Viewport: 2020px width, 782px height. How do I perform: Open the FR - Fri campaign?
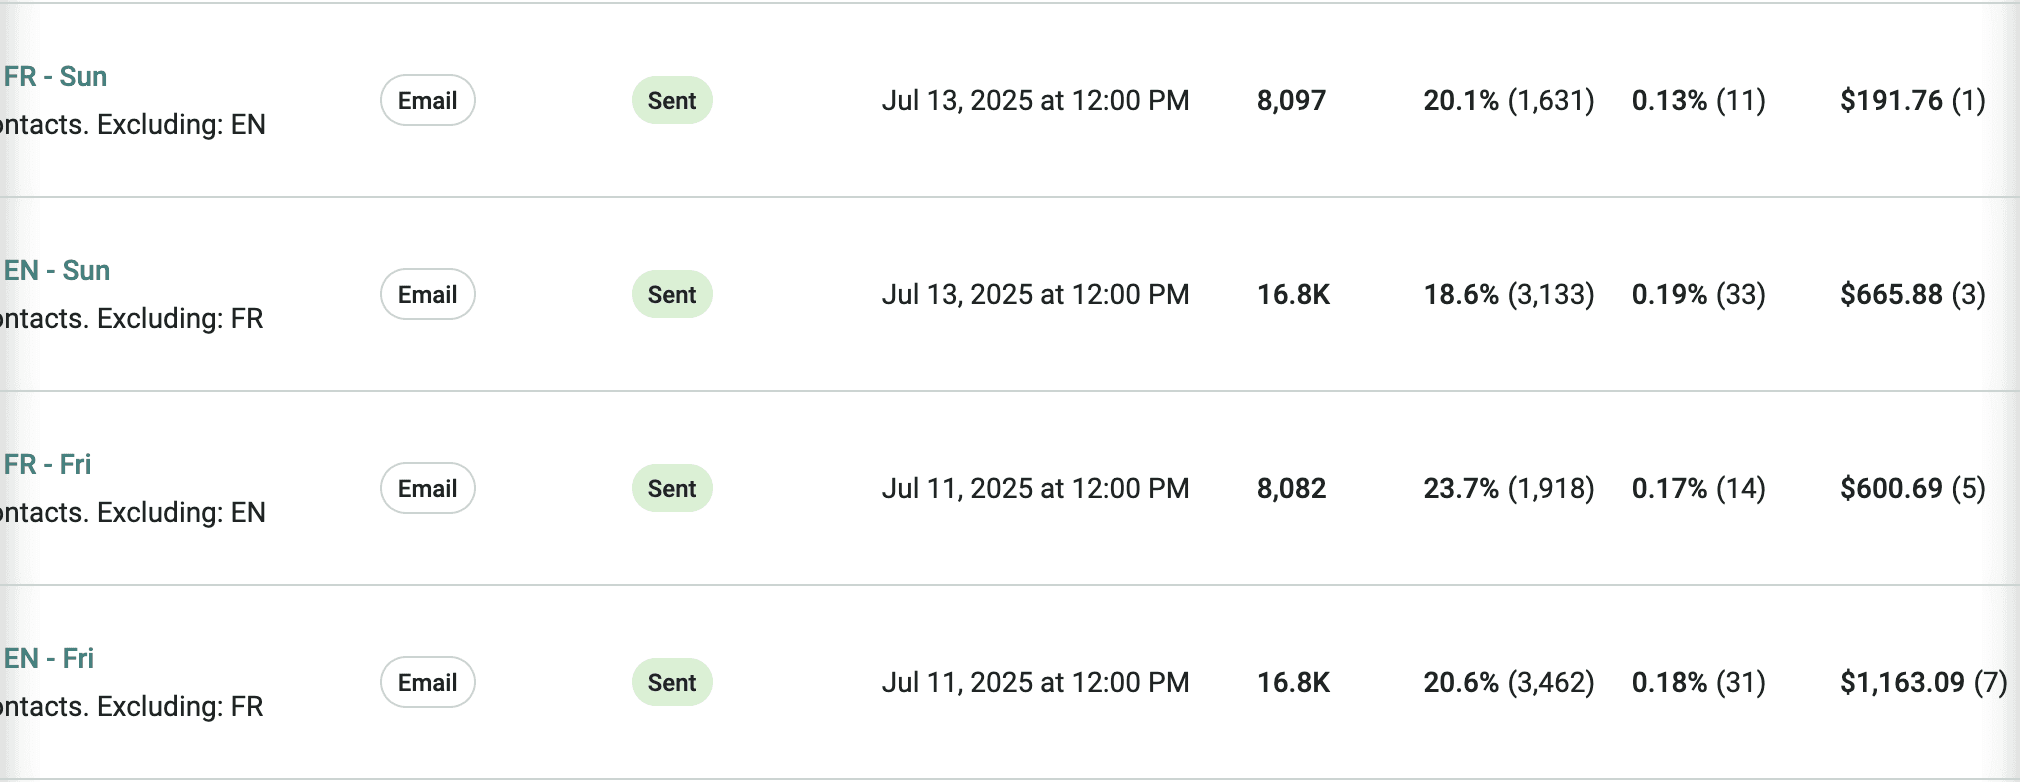pos(47,464)
